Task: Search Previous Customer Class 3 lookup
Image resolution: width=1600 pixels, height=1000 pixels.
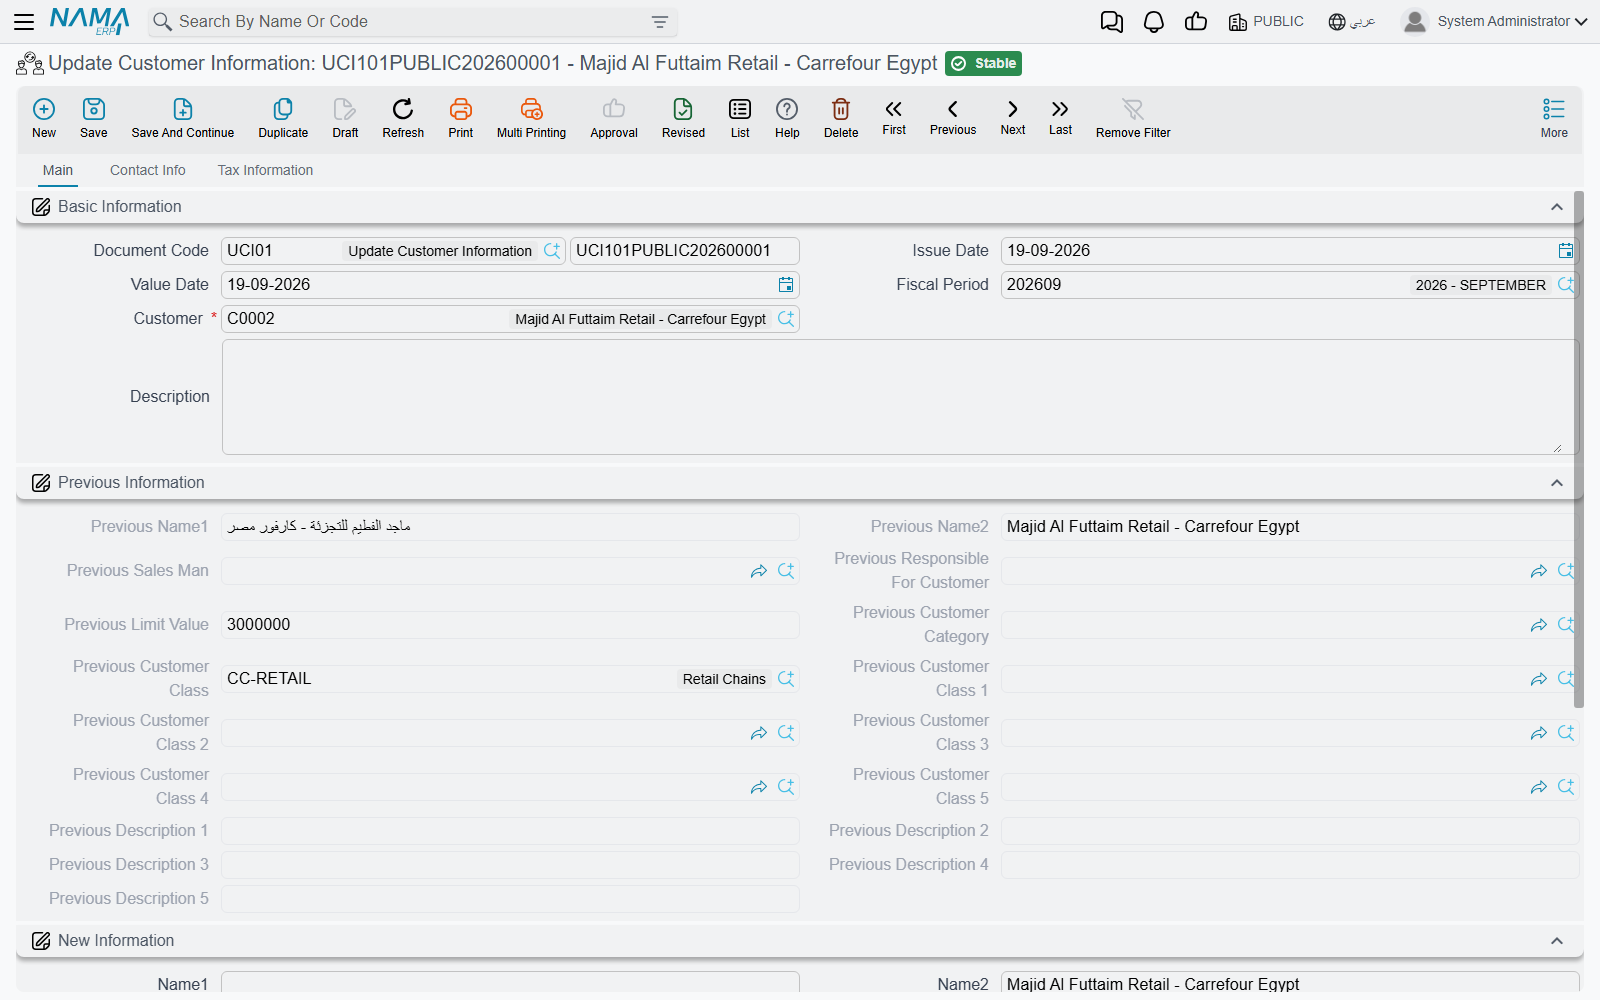Action: (x=1566, y=733)
